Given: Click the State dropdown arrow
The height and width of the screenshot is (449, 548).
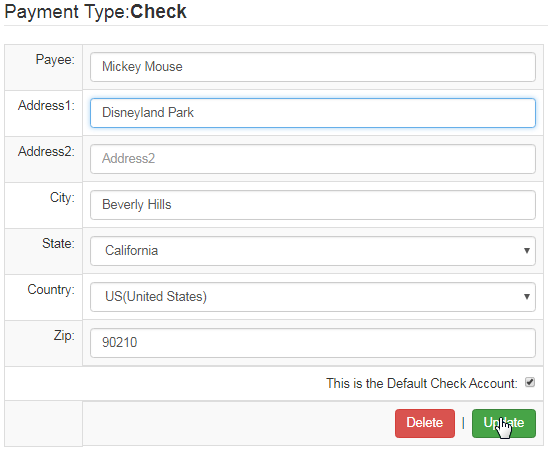Looking at the screenshot, I should (x=527, y=251).
